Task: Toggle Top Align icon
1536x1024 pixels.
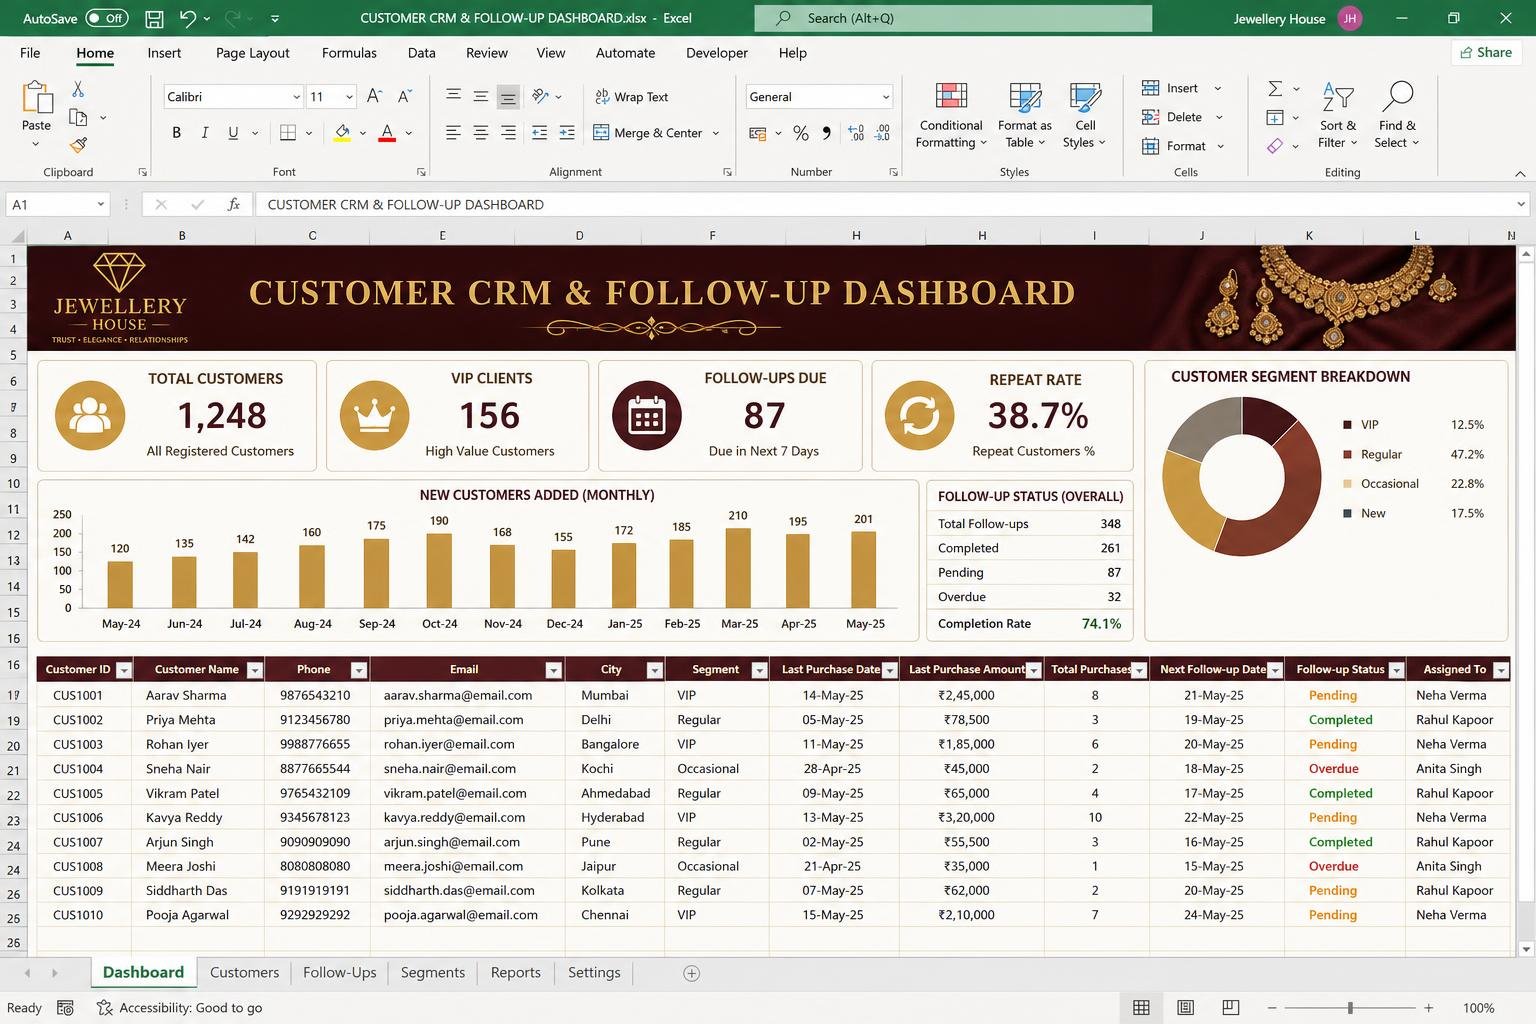Action: pyautogui.click(x=453, y=96)
